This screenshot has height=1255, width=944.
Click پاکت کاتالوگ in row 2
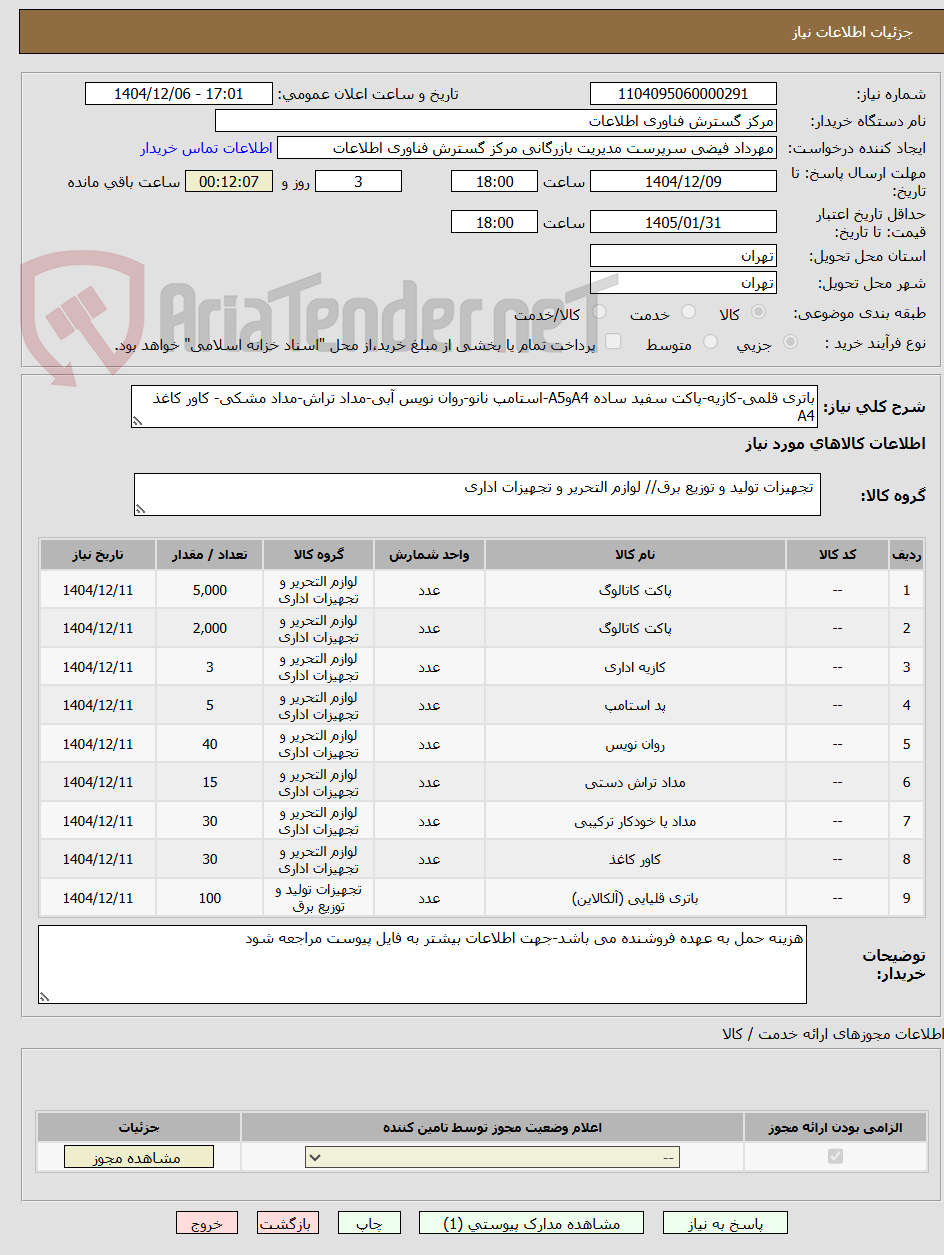click(636, 629)
